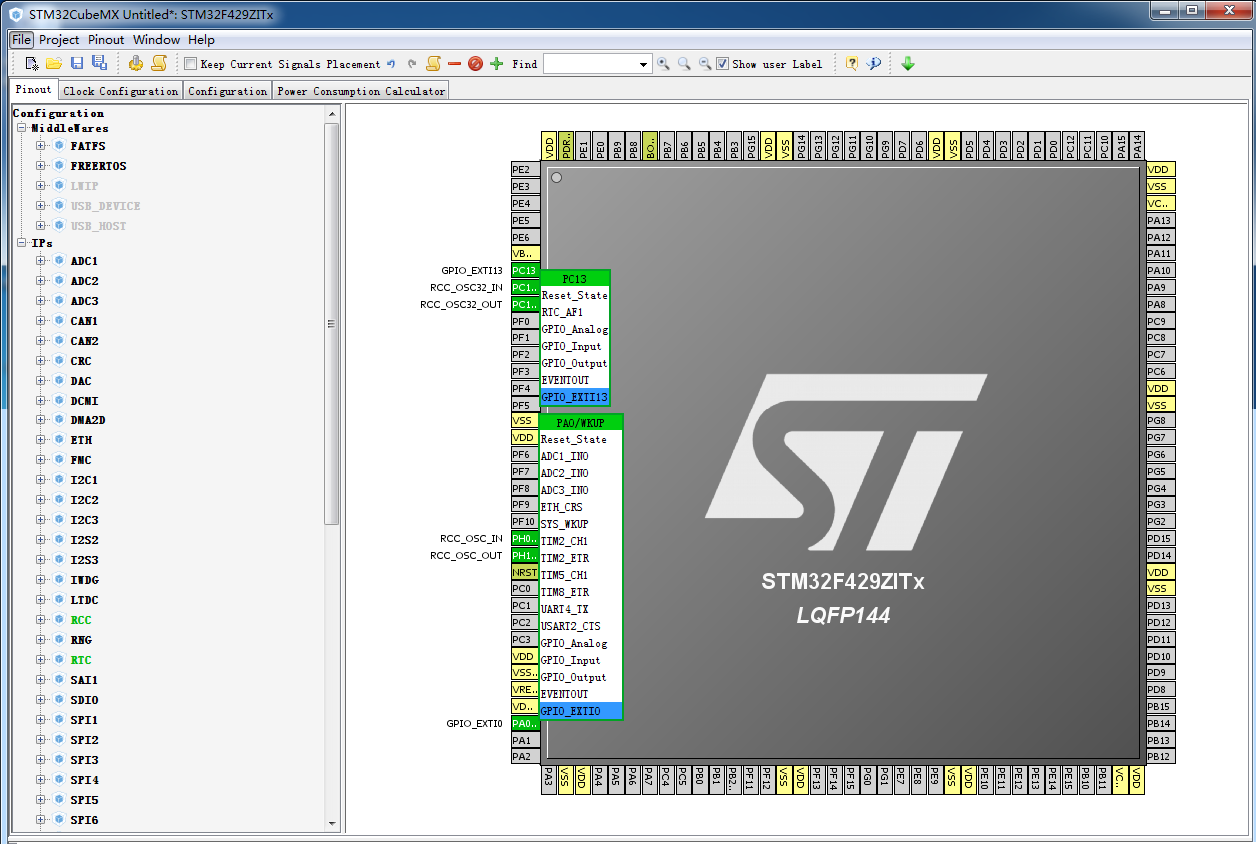Click the redo arrow icon
The width and height of the screenshot is (1256, 844).
pyautogui.click(x=412, y=64)
